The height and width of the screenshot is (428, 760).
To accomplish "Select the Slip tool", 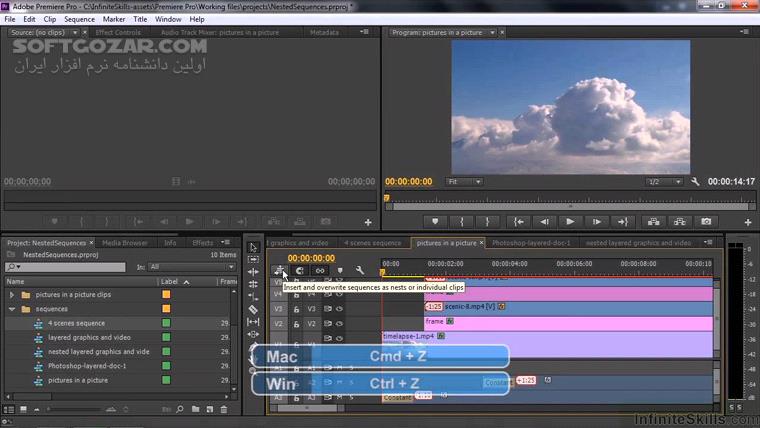I will click(x=253, y=322).
